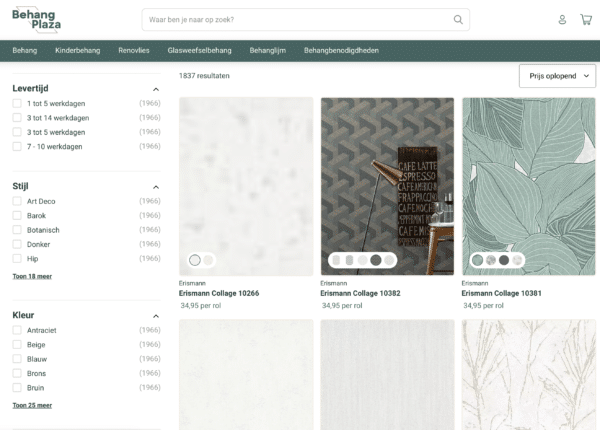Image resolution: width=600 pixels, height=430 pixels.
Task: Select the green swatch on Collage 10381
Action: (x=478, y=260)
